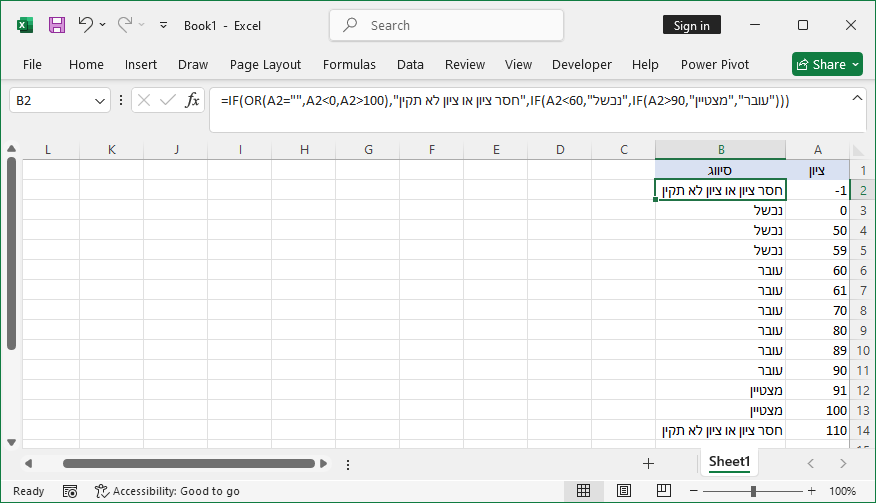Open the Power Pivot tab
Viewport: 876px width, 503px height.
(x=713, y=64)
